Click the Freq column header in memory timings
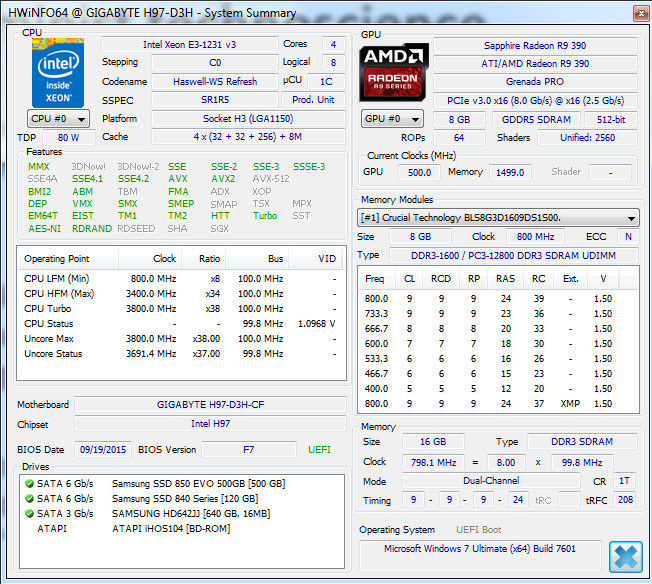The height and width of the screenshot is (584, 652). coord(375,279)
